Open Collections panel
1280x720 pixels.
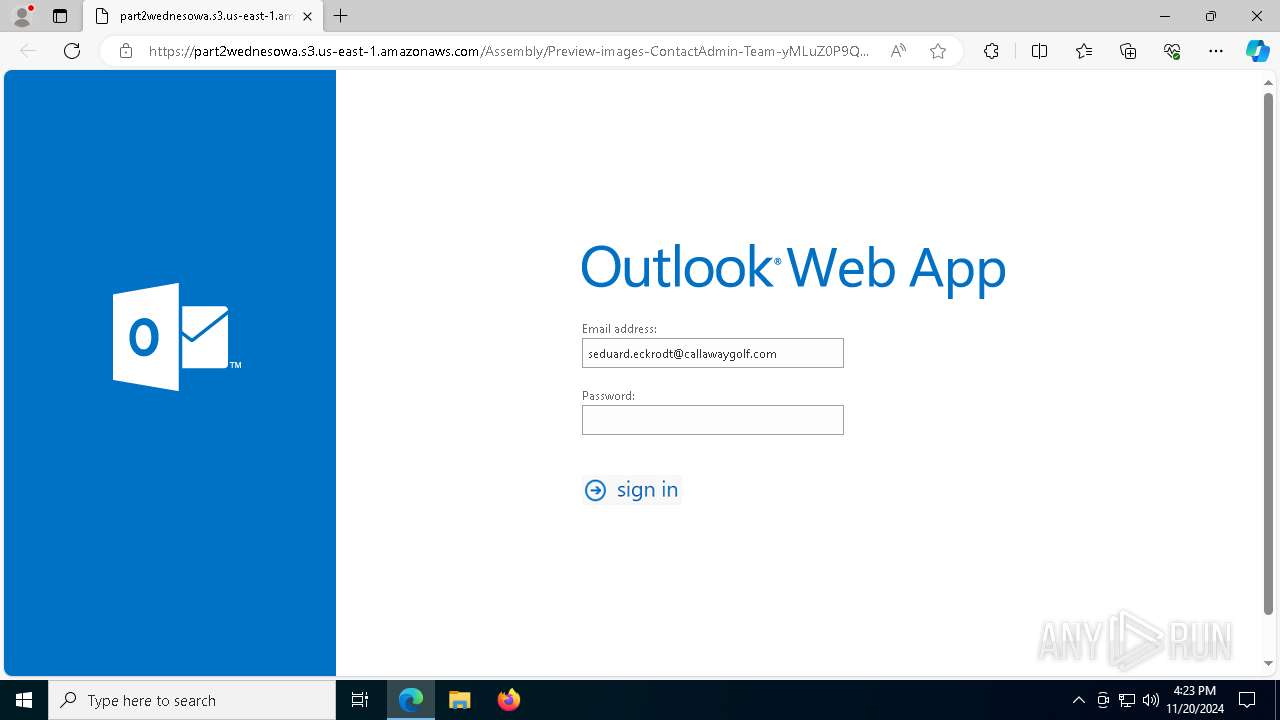click(x=1128, y=51)
